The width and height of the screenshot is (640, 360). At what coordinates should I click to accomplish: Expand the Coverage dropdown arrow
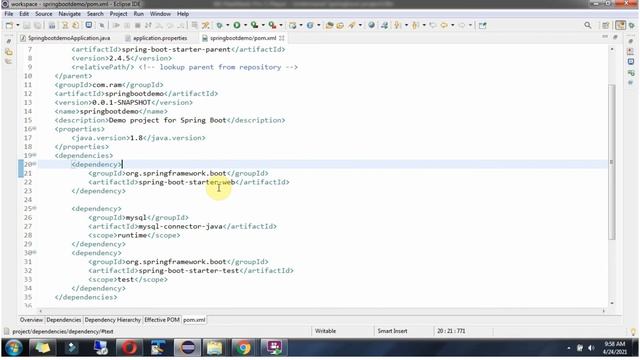263,25
